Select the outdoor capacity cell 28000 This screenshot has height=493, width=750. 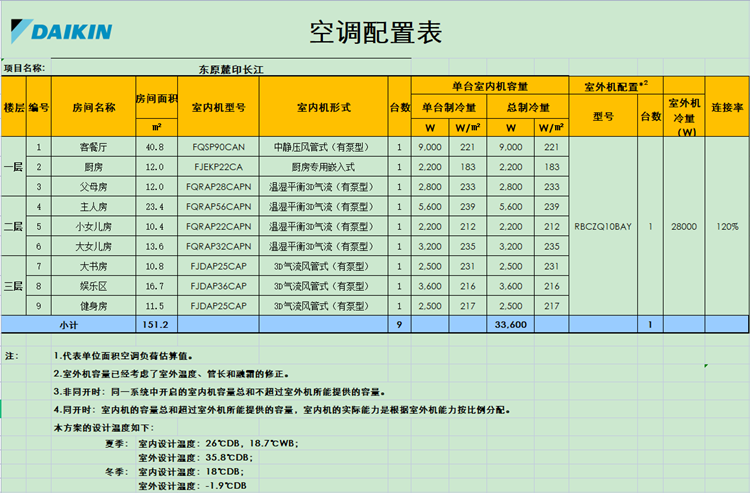click(684, 227)
